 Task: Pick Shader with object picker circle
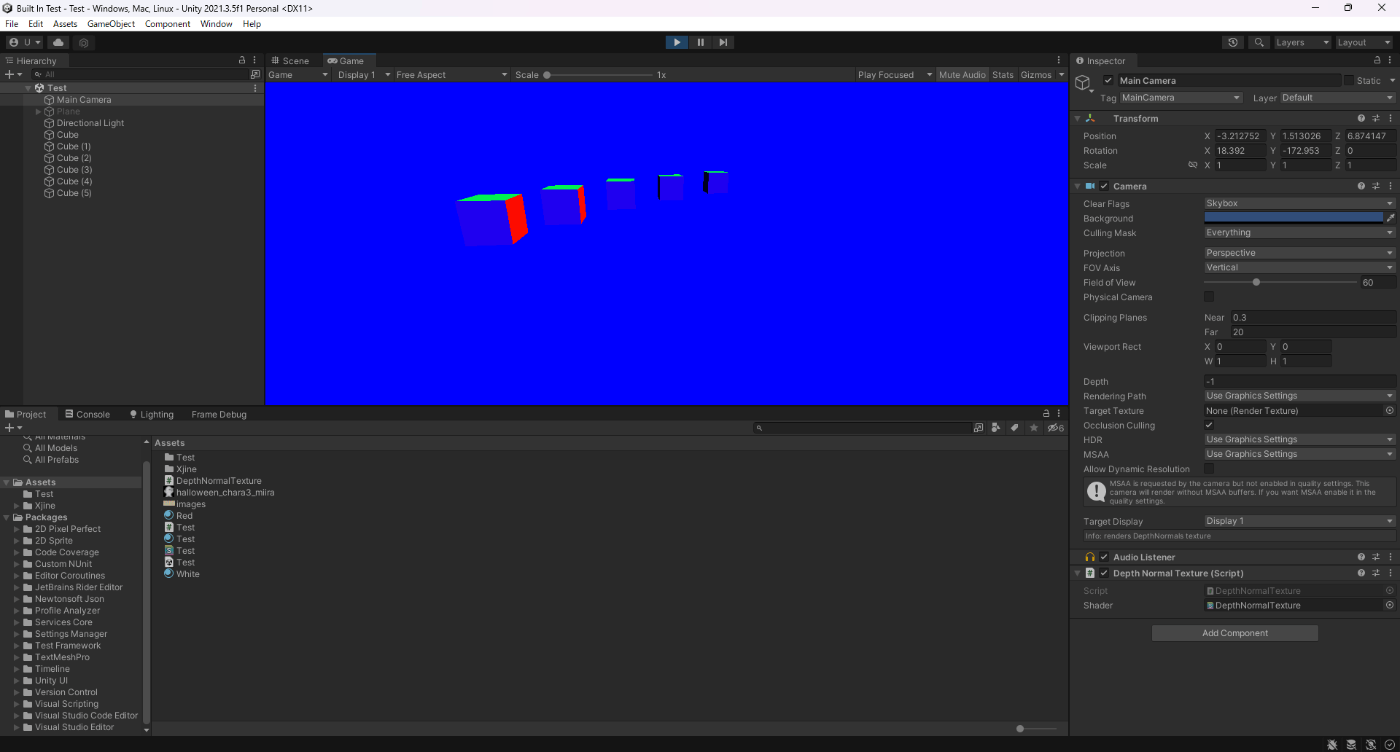1389,605
